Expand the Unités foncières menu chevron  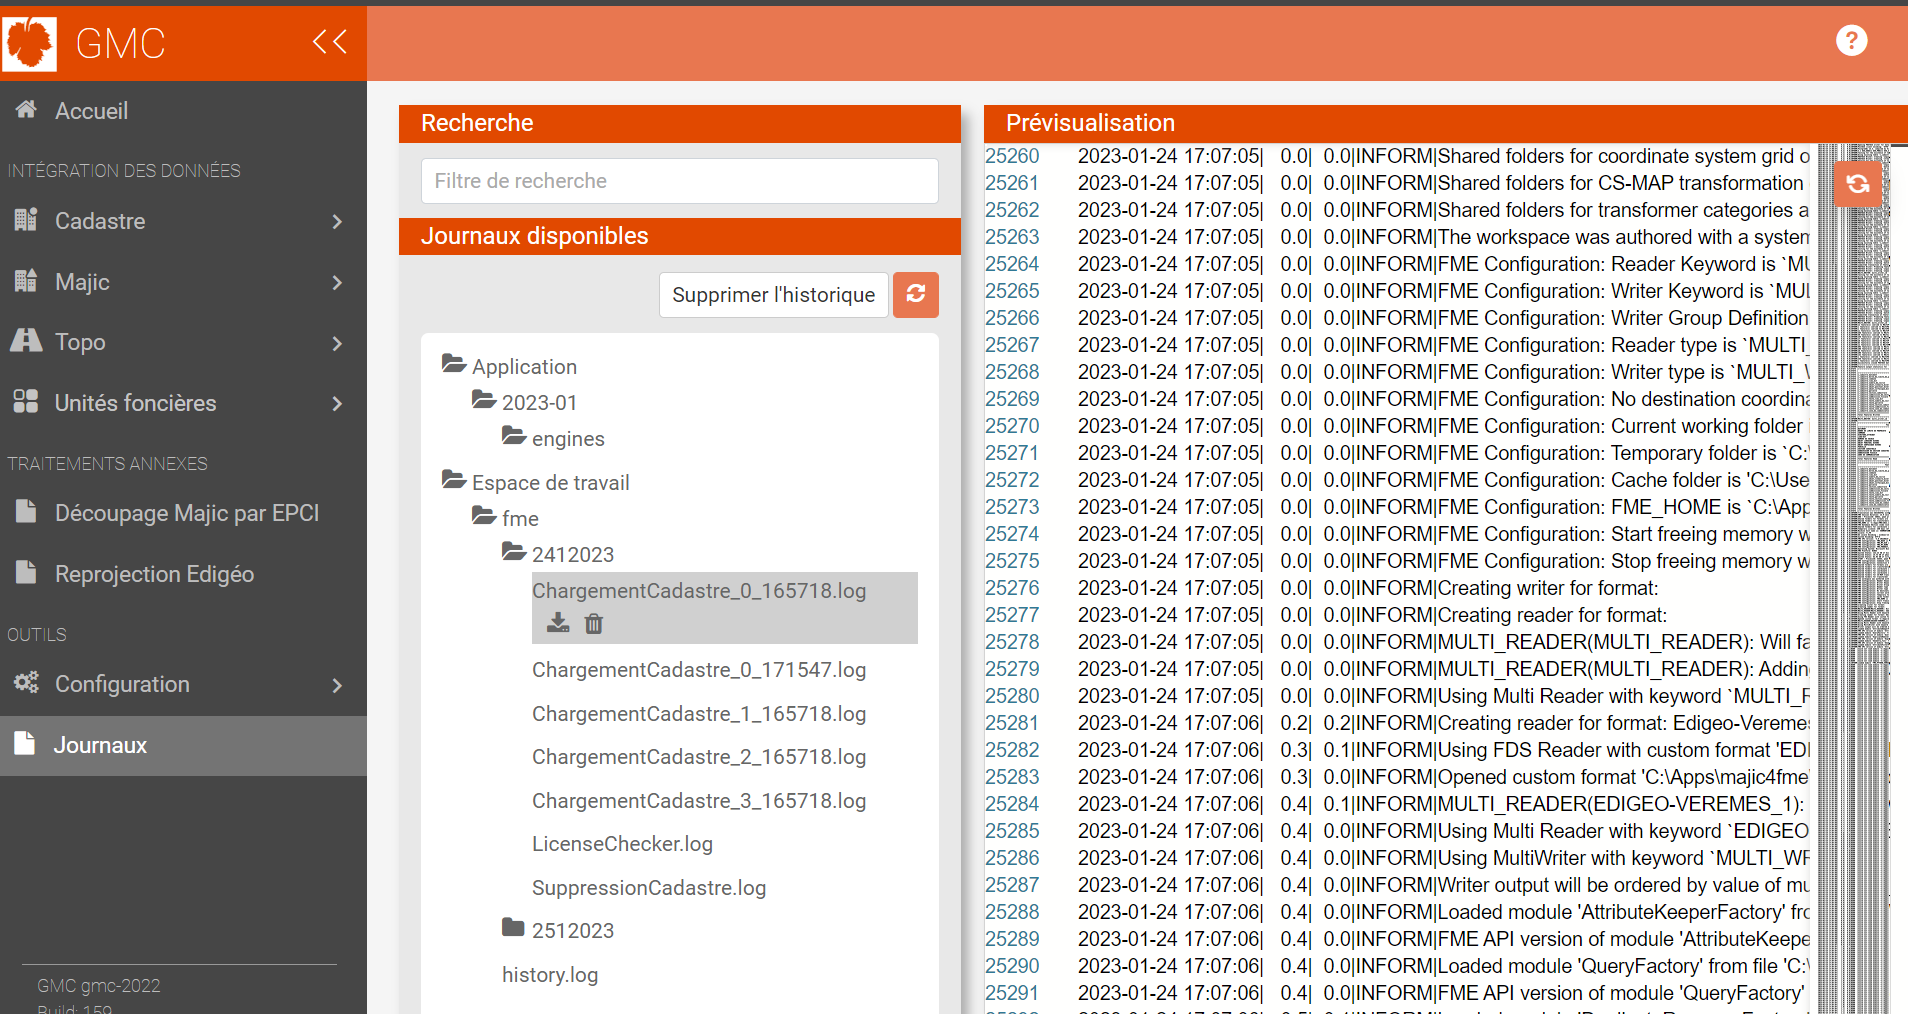click(337, 404)
